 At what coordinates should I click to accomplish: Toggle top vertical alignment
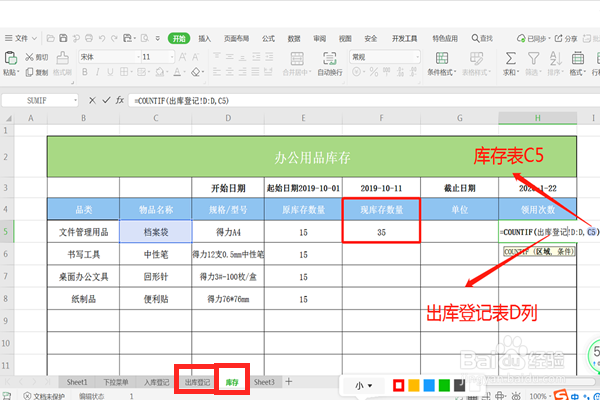[217, 57]
